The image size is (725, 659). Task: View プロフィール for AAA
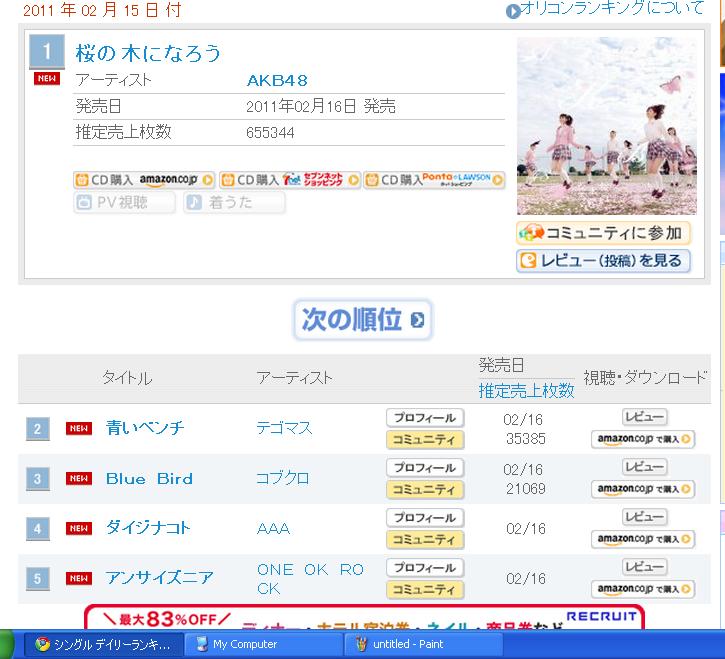pyautogui.click(x=425, y=518)
